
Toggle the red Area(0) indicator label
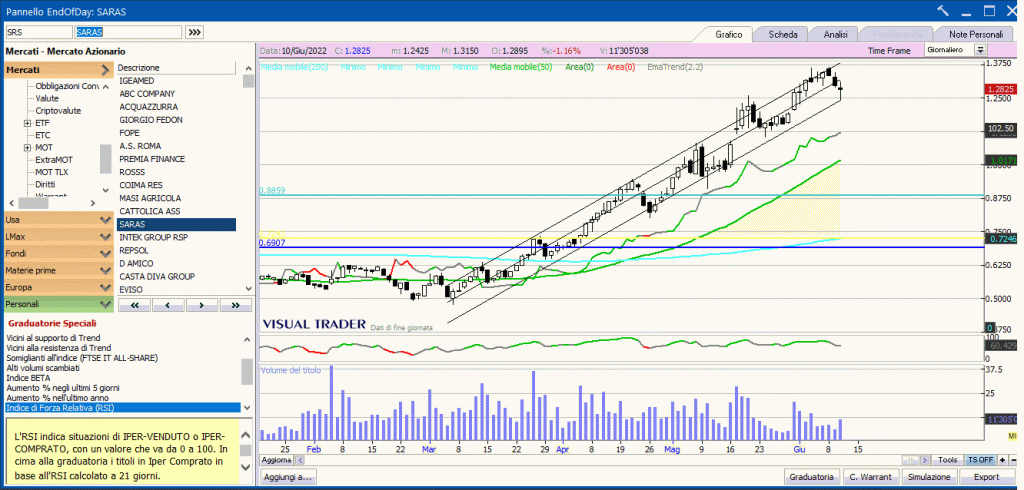(x=620, y=67)
